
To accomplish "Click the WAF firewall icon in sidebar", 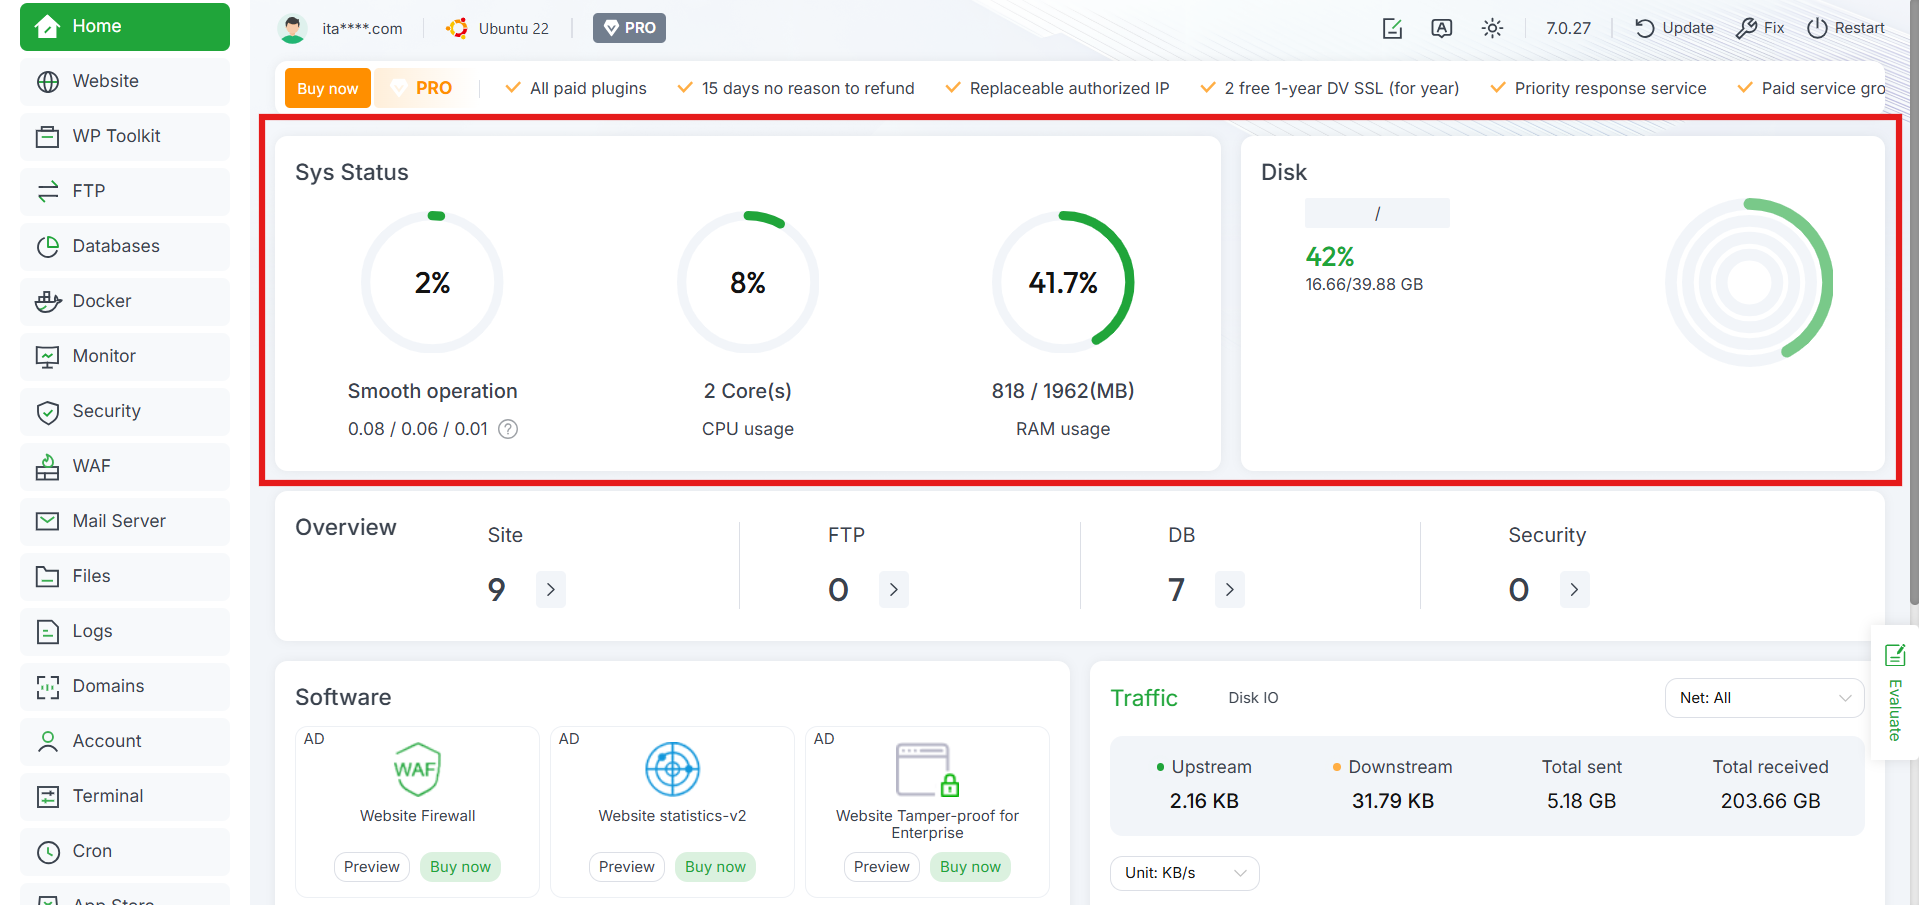I will coord(47,467).
